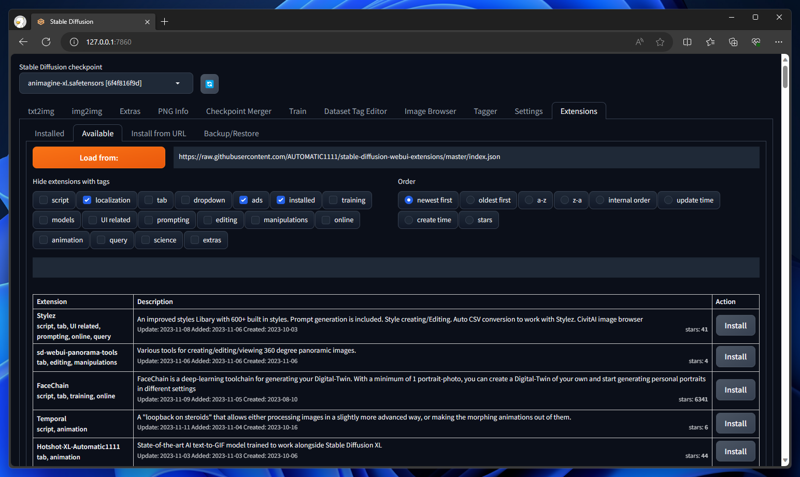This screenshot has width=800, height=477.
Task: Open the Checkpoint Merger tab
Action: (x=238, y=111)
